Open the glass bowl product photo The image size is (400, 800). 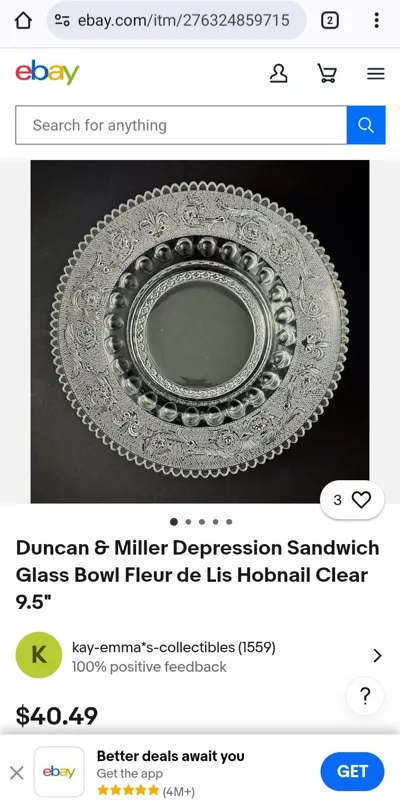(200, 332)
